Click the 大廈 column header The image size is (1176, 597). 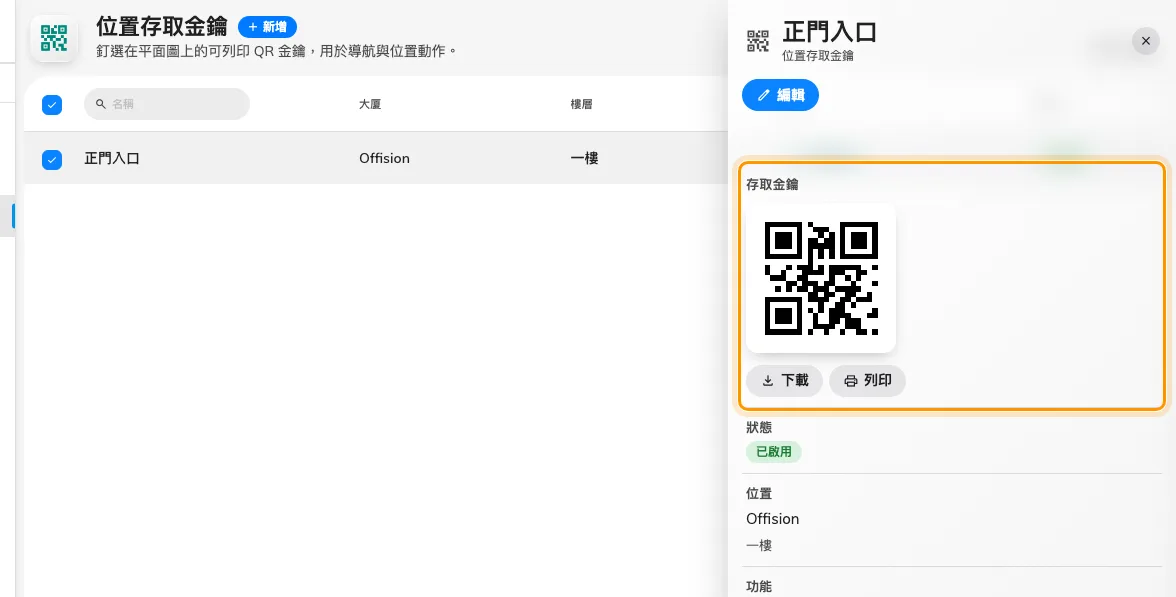[x=370, y=104]
